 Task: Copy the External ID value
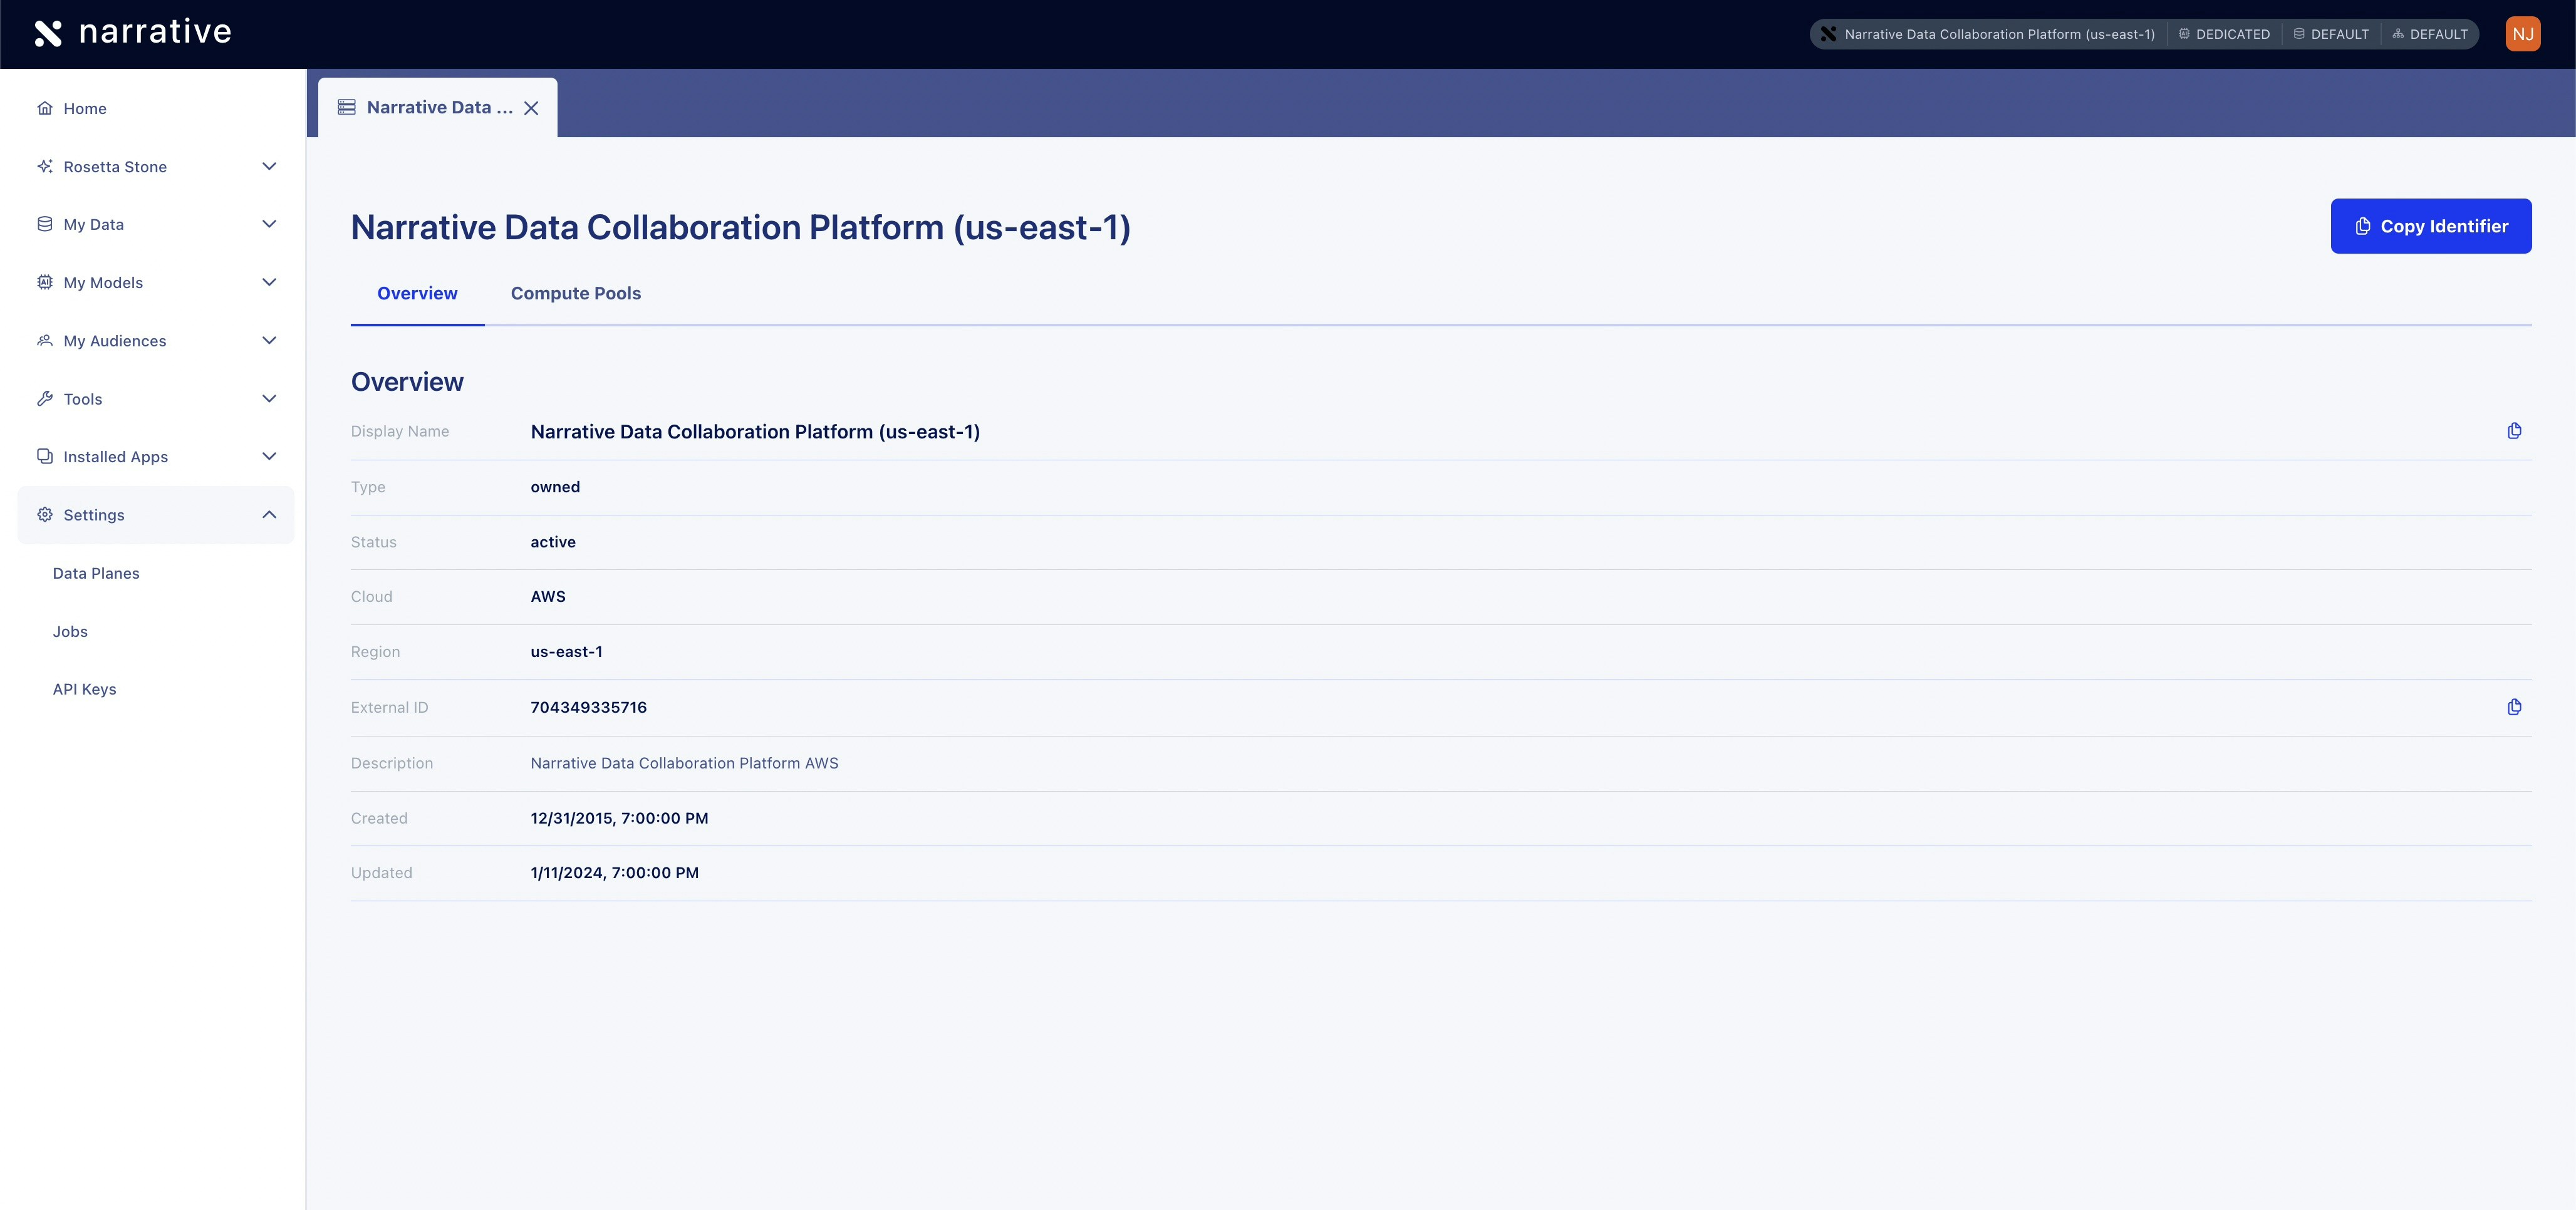[x=2515, y=707]
